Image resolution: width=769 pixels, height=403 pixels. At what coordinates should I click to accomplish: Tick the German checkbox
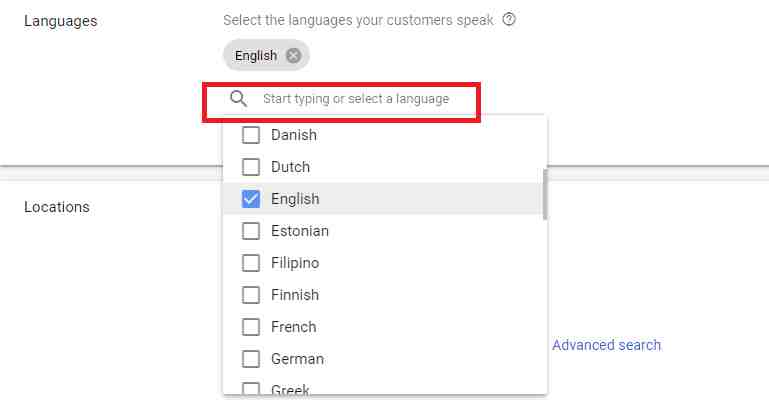pos(251,359)
